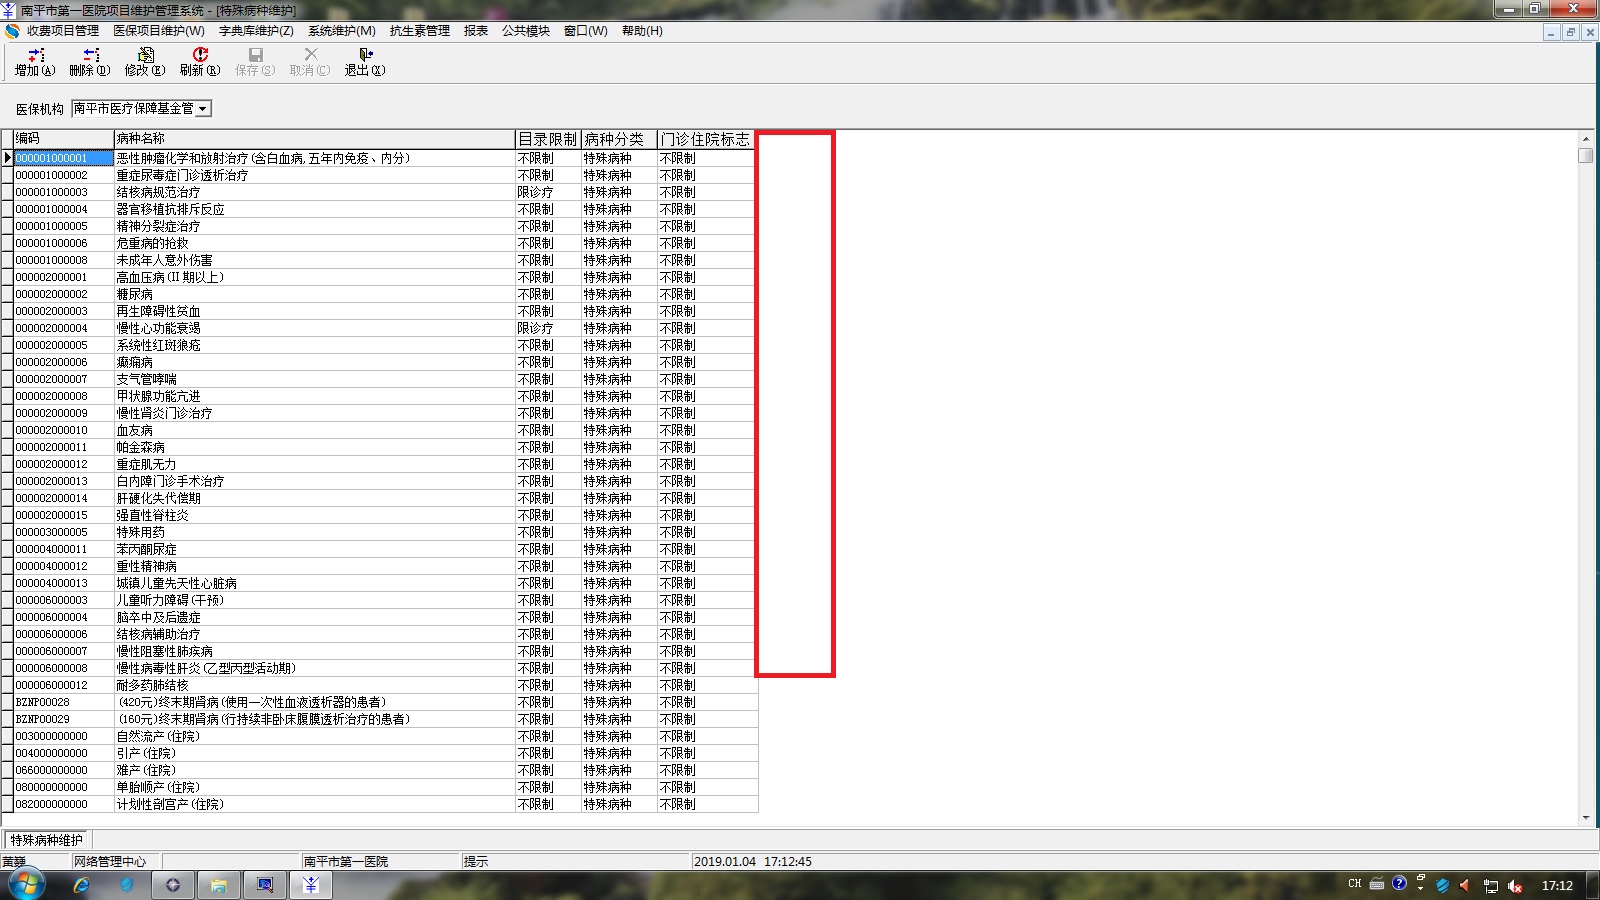Click the keyboard icon in system tray
Image resolution: width=1600 pixels, height=900 pixels.
[x=1377, y=884]
